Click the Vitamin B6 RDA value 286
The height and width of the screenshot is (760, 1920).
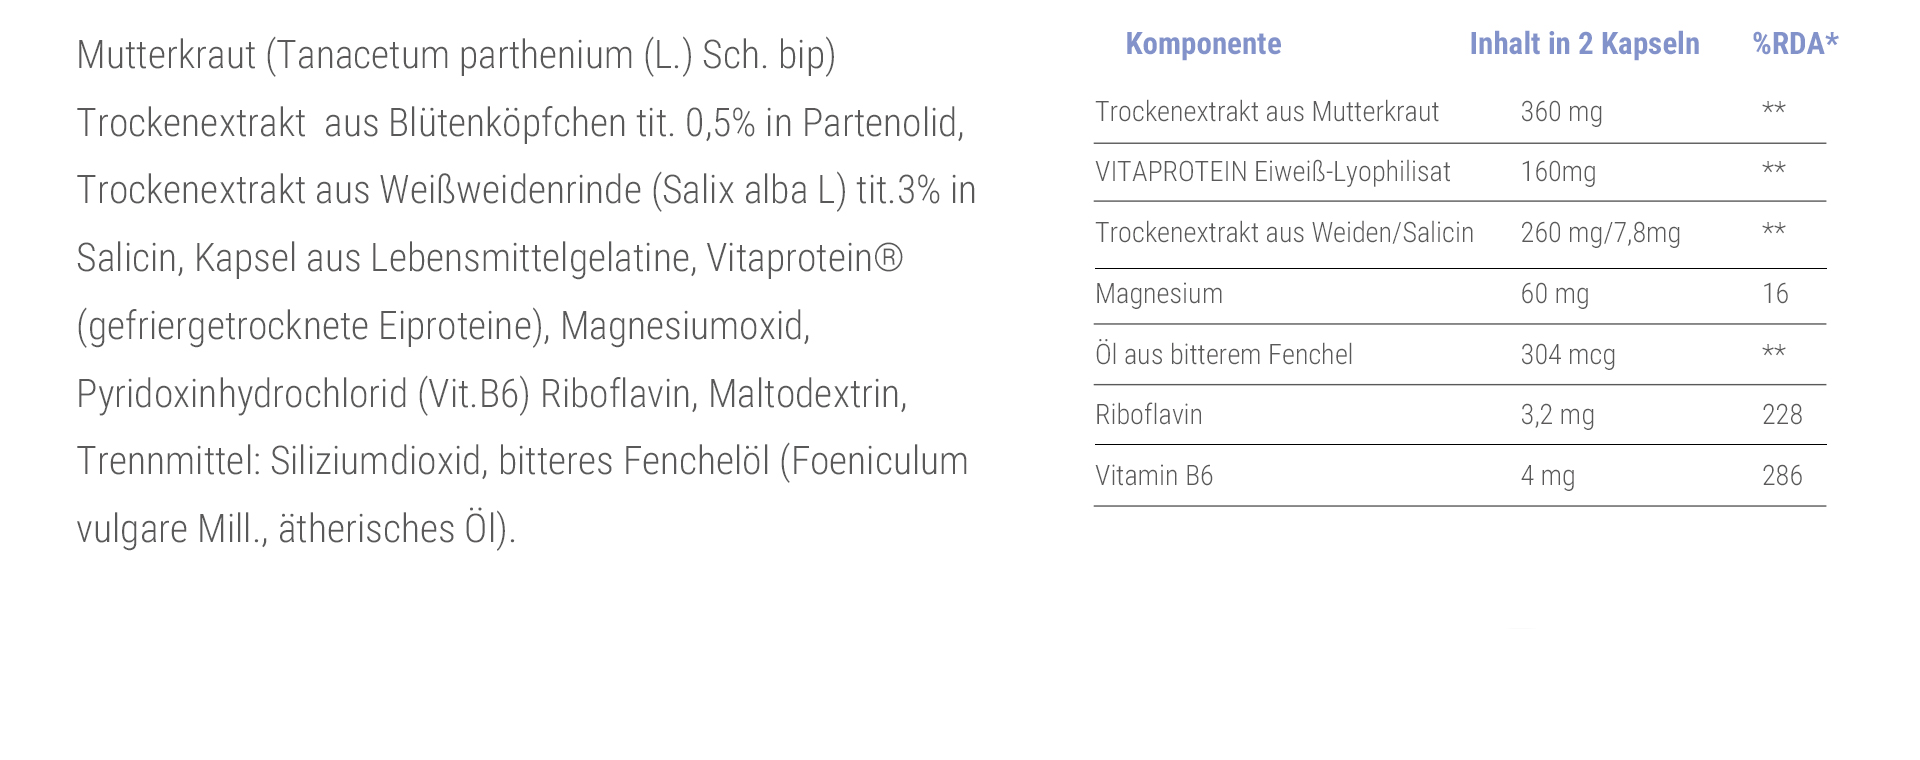point(1782,476)
